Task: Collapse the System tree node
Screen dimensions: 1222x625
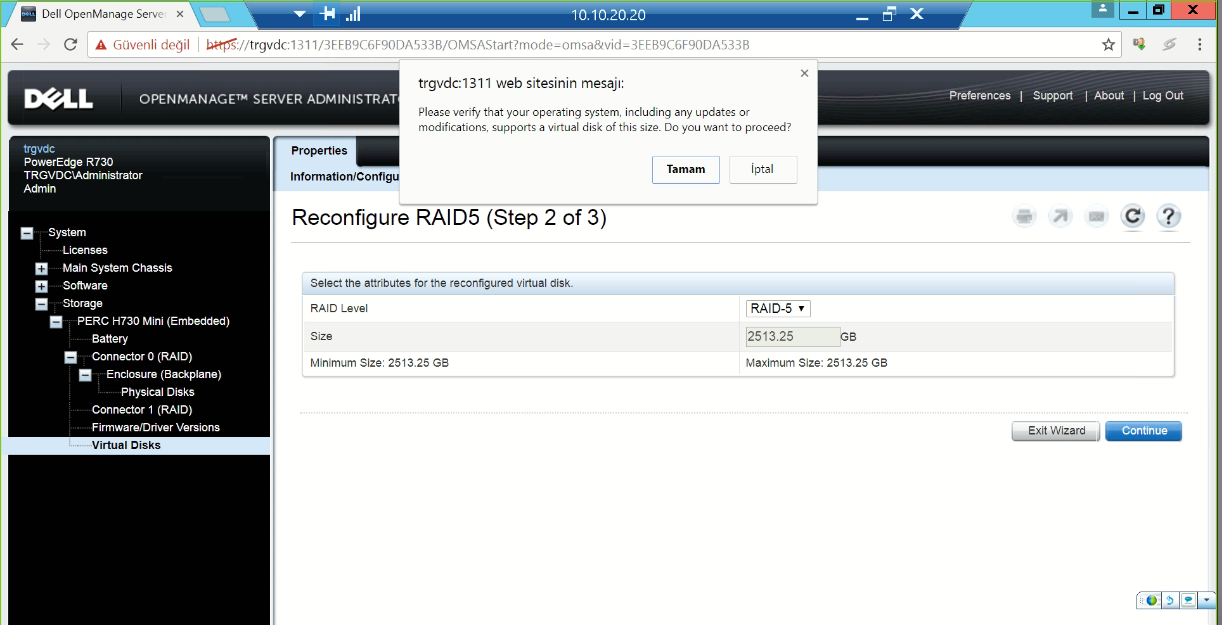Action: point(27,233)
